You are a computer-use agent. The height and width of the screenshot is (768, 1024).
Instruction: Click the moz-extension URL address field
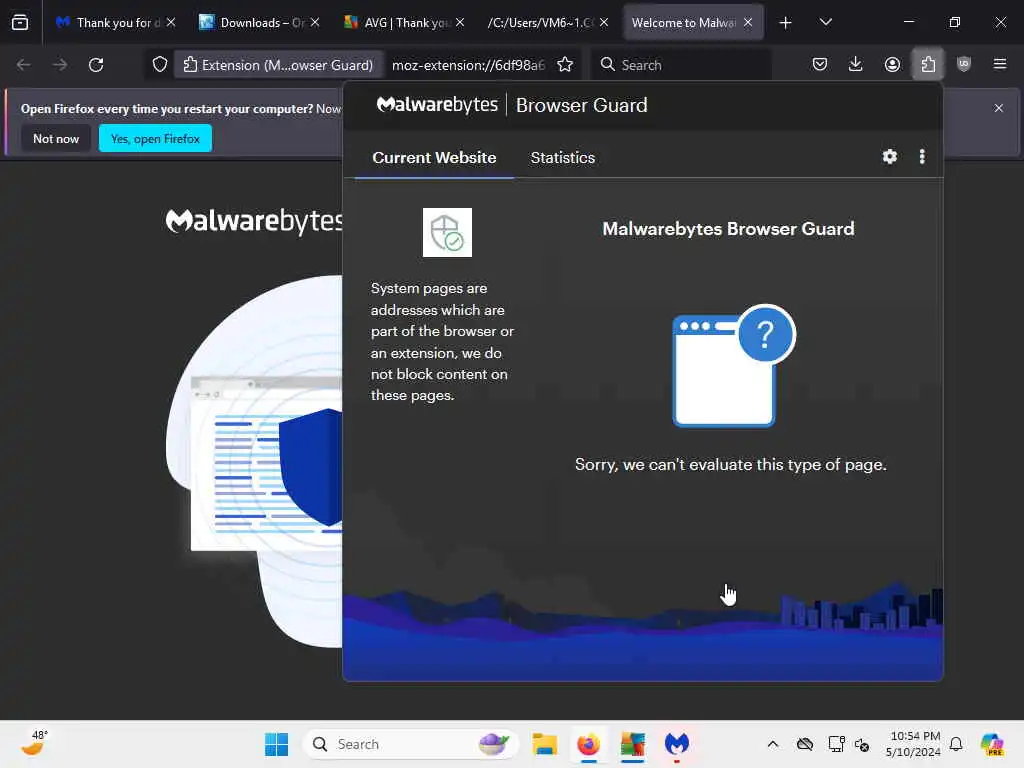click(468, 65)
